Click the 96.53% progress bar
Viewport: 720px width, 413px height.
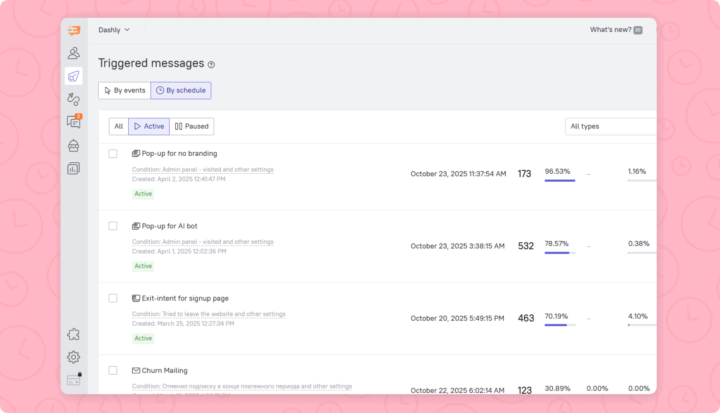(559, 181)
